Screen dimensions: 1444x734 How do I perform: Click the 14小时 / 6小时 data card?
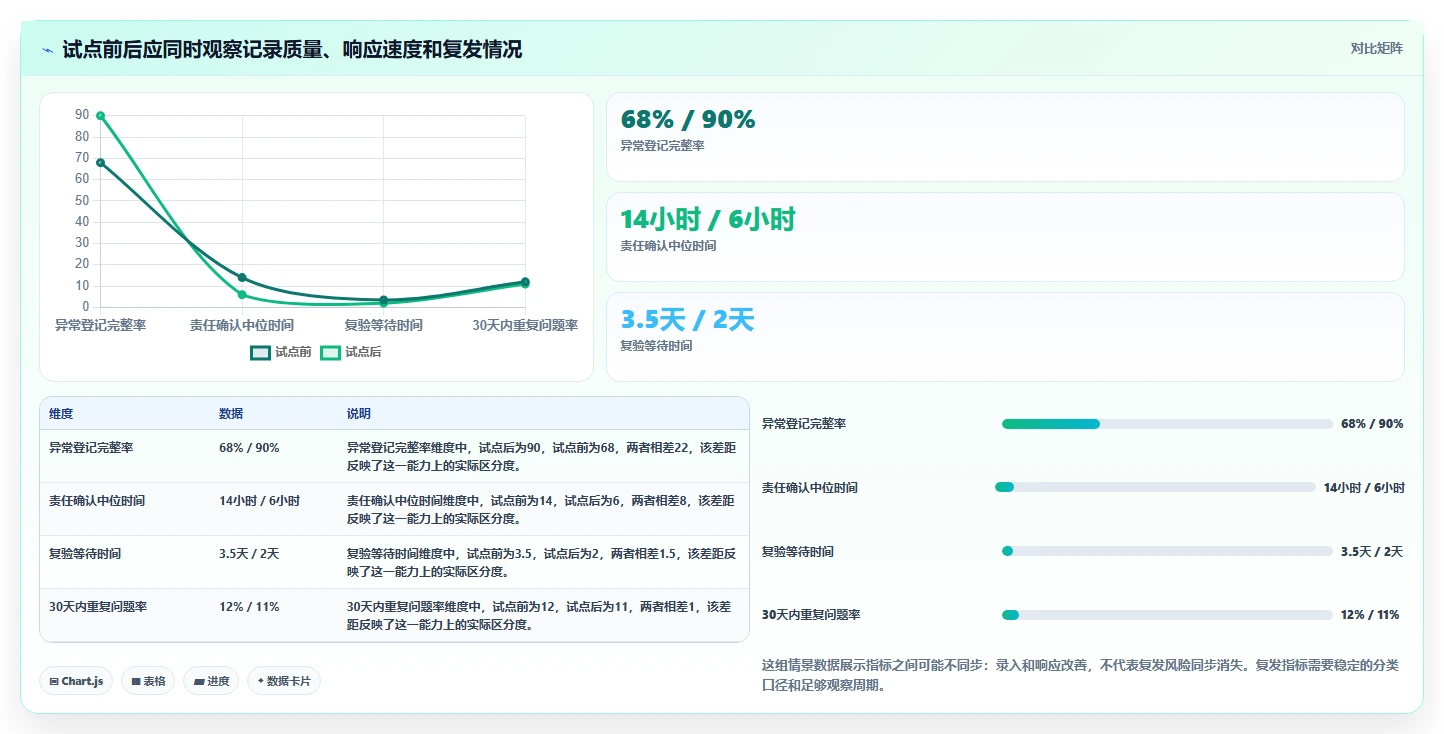point(1005,237)
